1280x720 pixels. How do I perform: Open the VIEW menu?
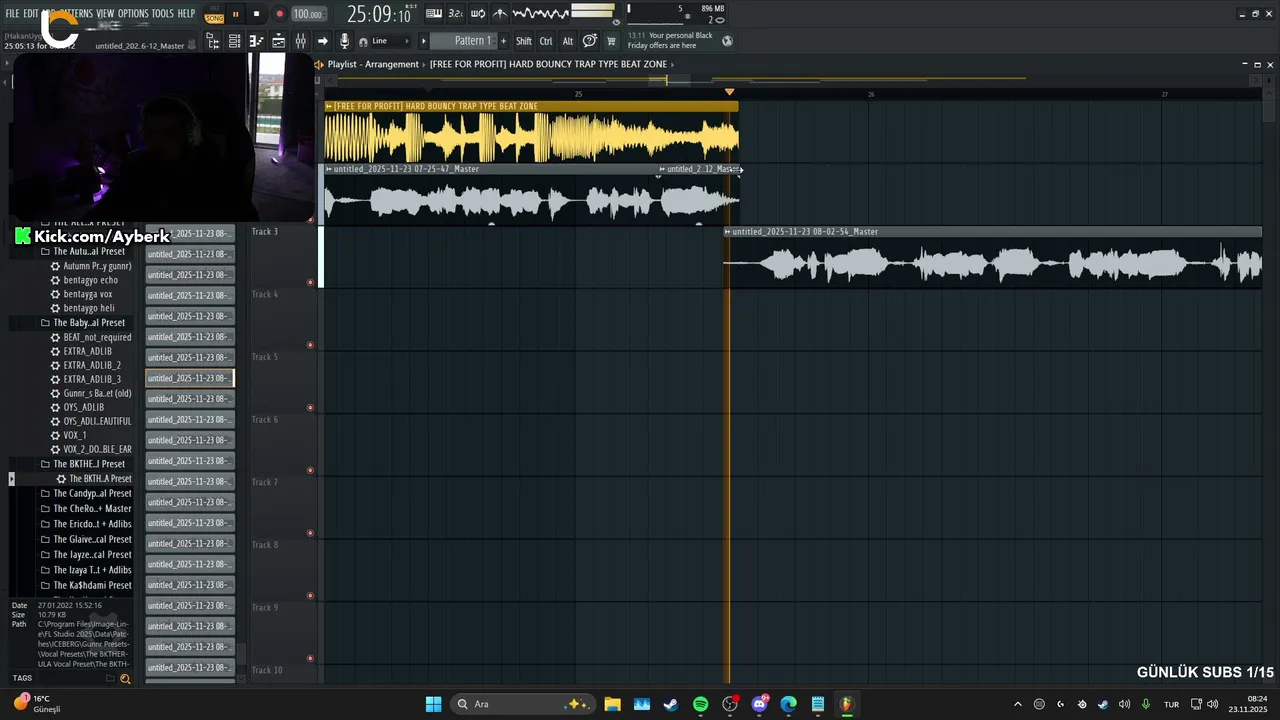105,14
